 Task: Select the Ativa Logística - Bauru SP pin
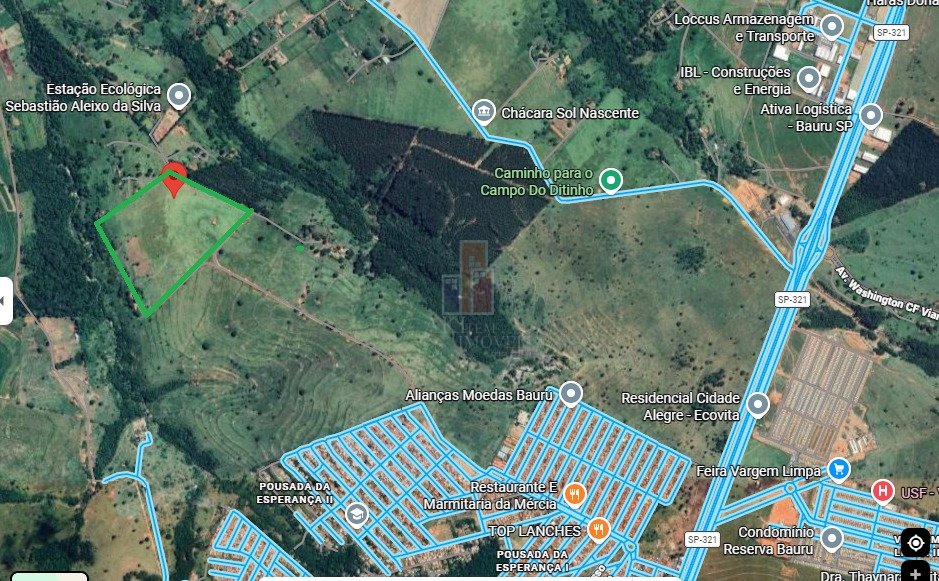[871, 115]
